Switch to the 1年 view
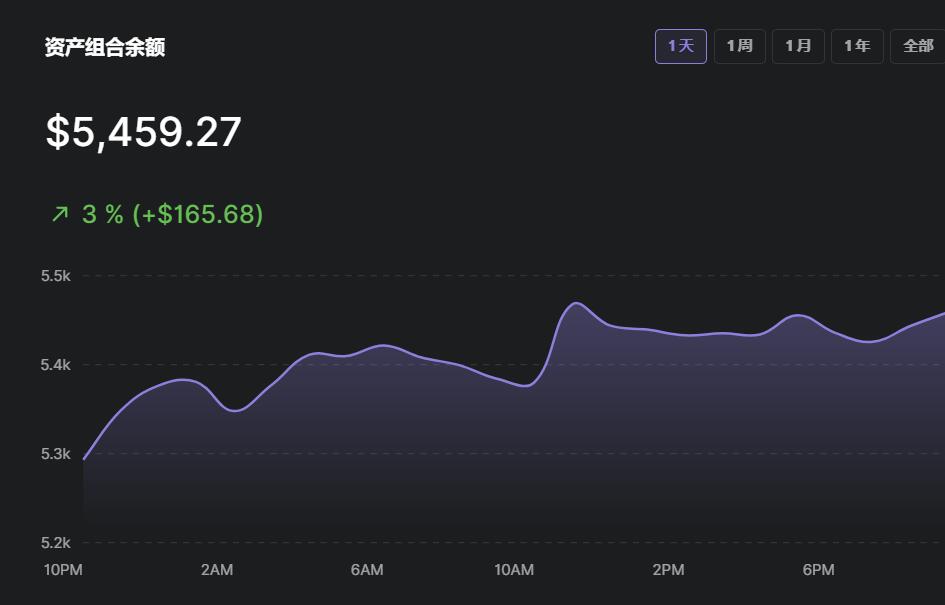Image resolution: width=945 pixels, height=605 pixels. point(857,46)
